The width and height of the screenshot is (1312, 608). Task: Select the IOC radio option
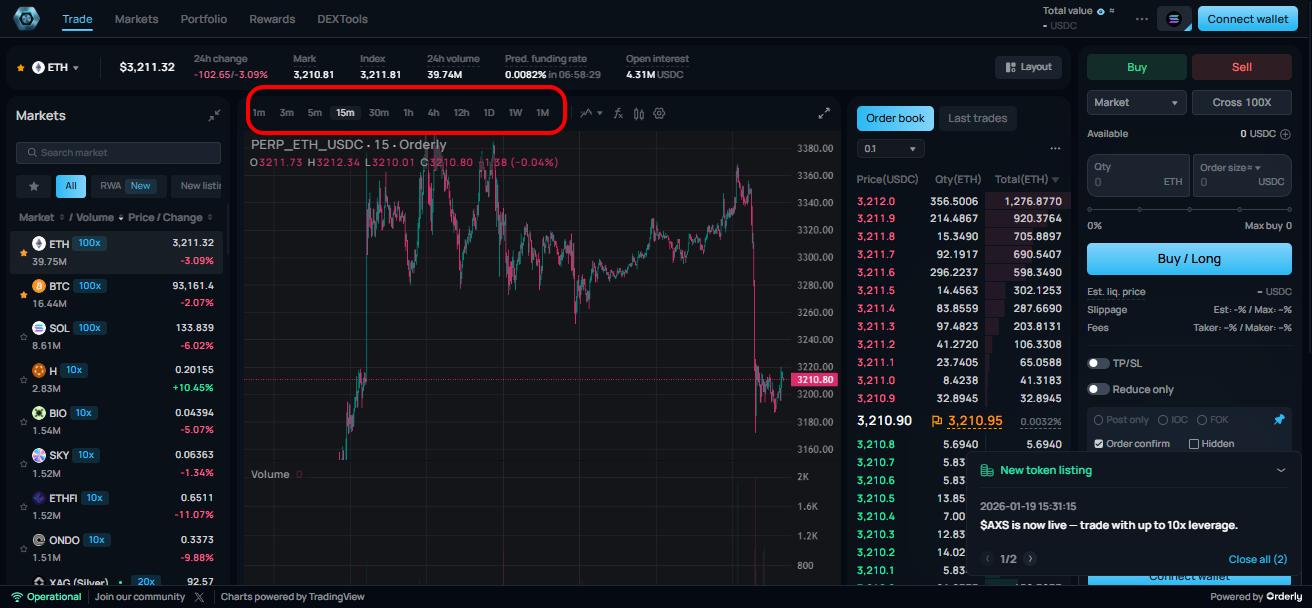(x=1162, y=420)
